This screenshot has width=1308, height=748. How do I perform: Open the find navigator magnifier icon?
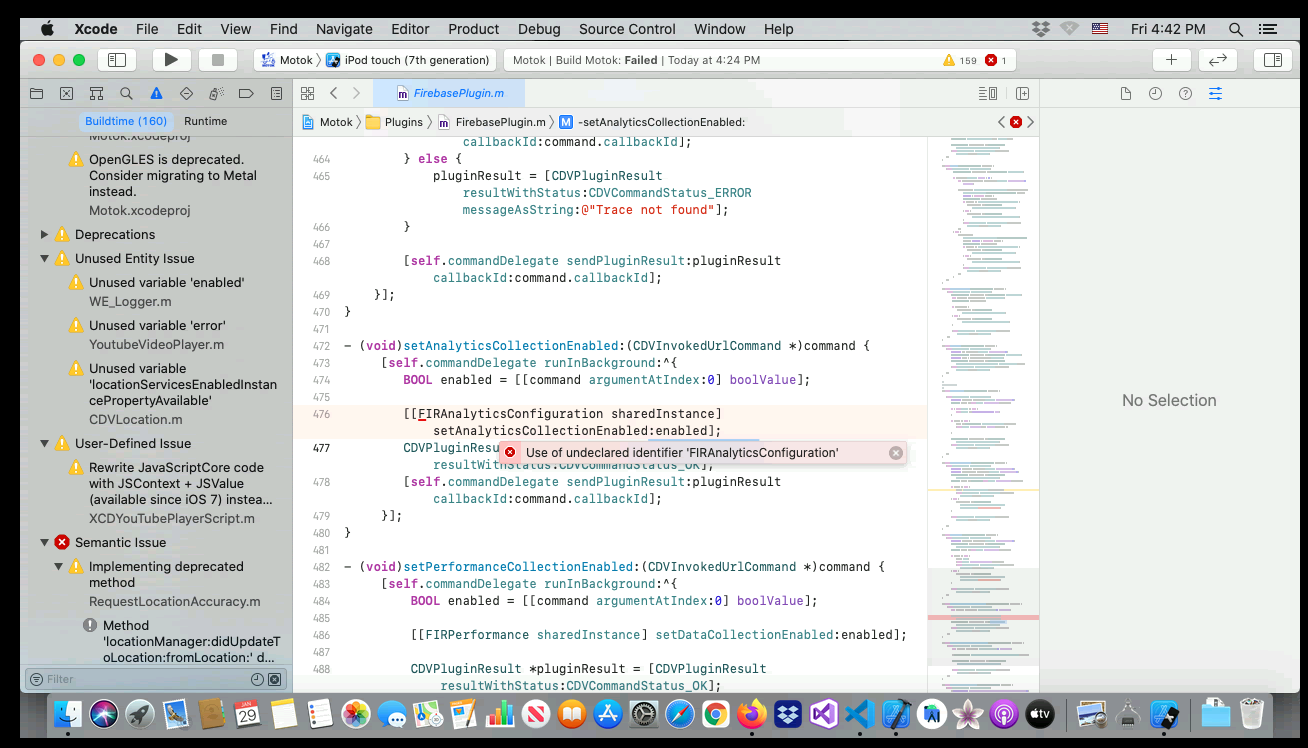[x=126, y=94]
